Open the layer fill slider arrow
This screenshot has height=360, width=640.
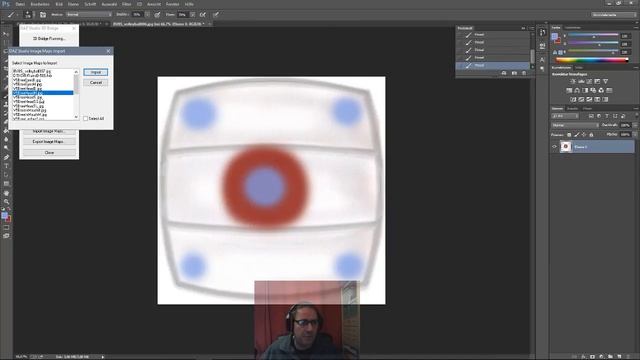click(x=635, y=134)
